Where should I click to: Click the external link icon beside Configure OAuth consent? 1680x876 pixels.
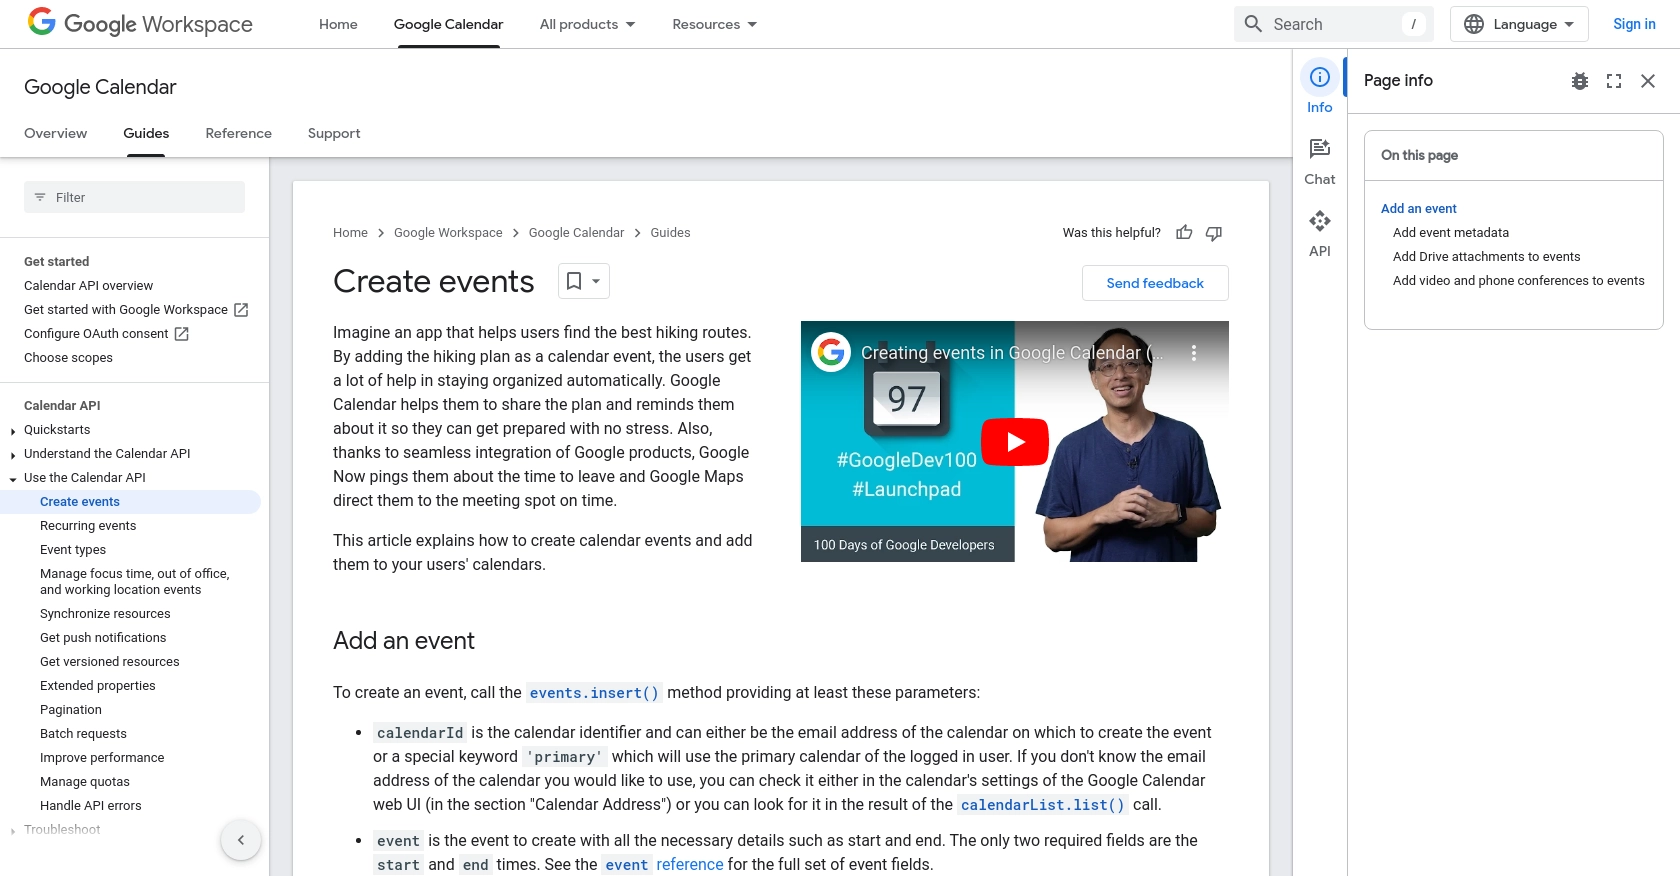[x=181, y=334]
